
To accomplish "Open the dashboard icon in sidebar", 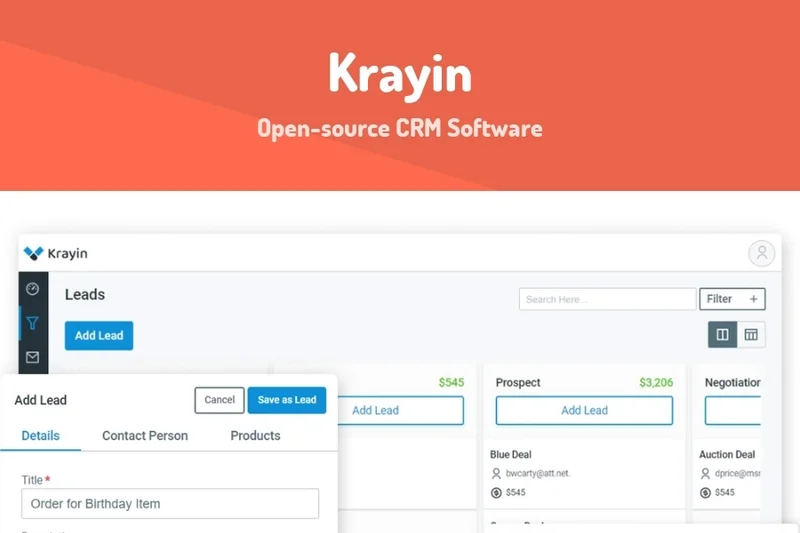I will [x=33, y=289].
